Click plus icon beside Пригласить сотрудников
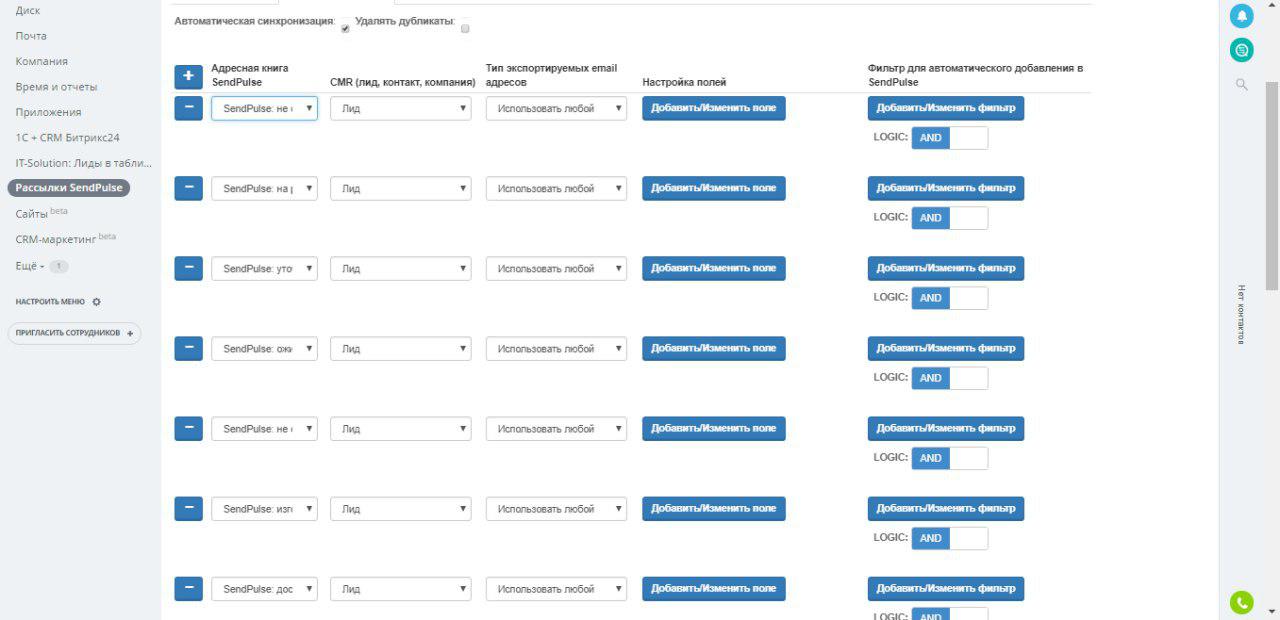Viewport: 1280px width, 620px height. [130, 334]
